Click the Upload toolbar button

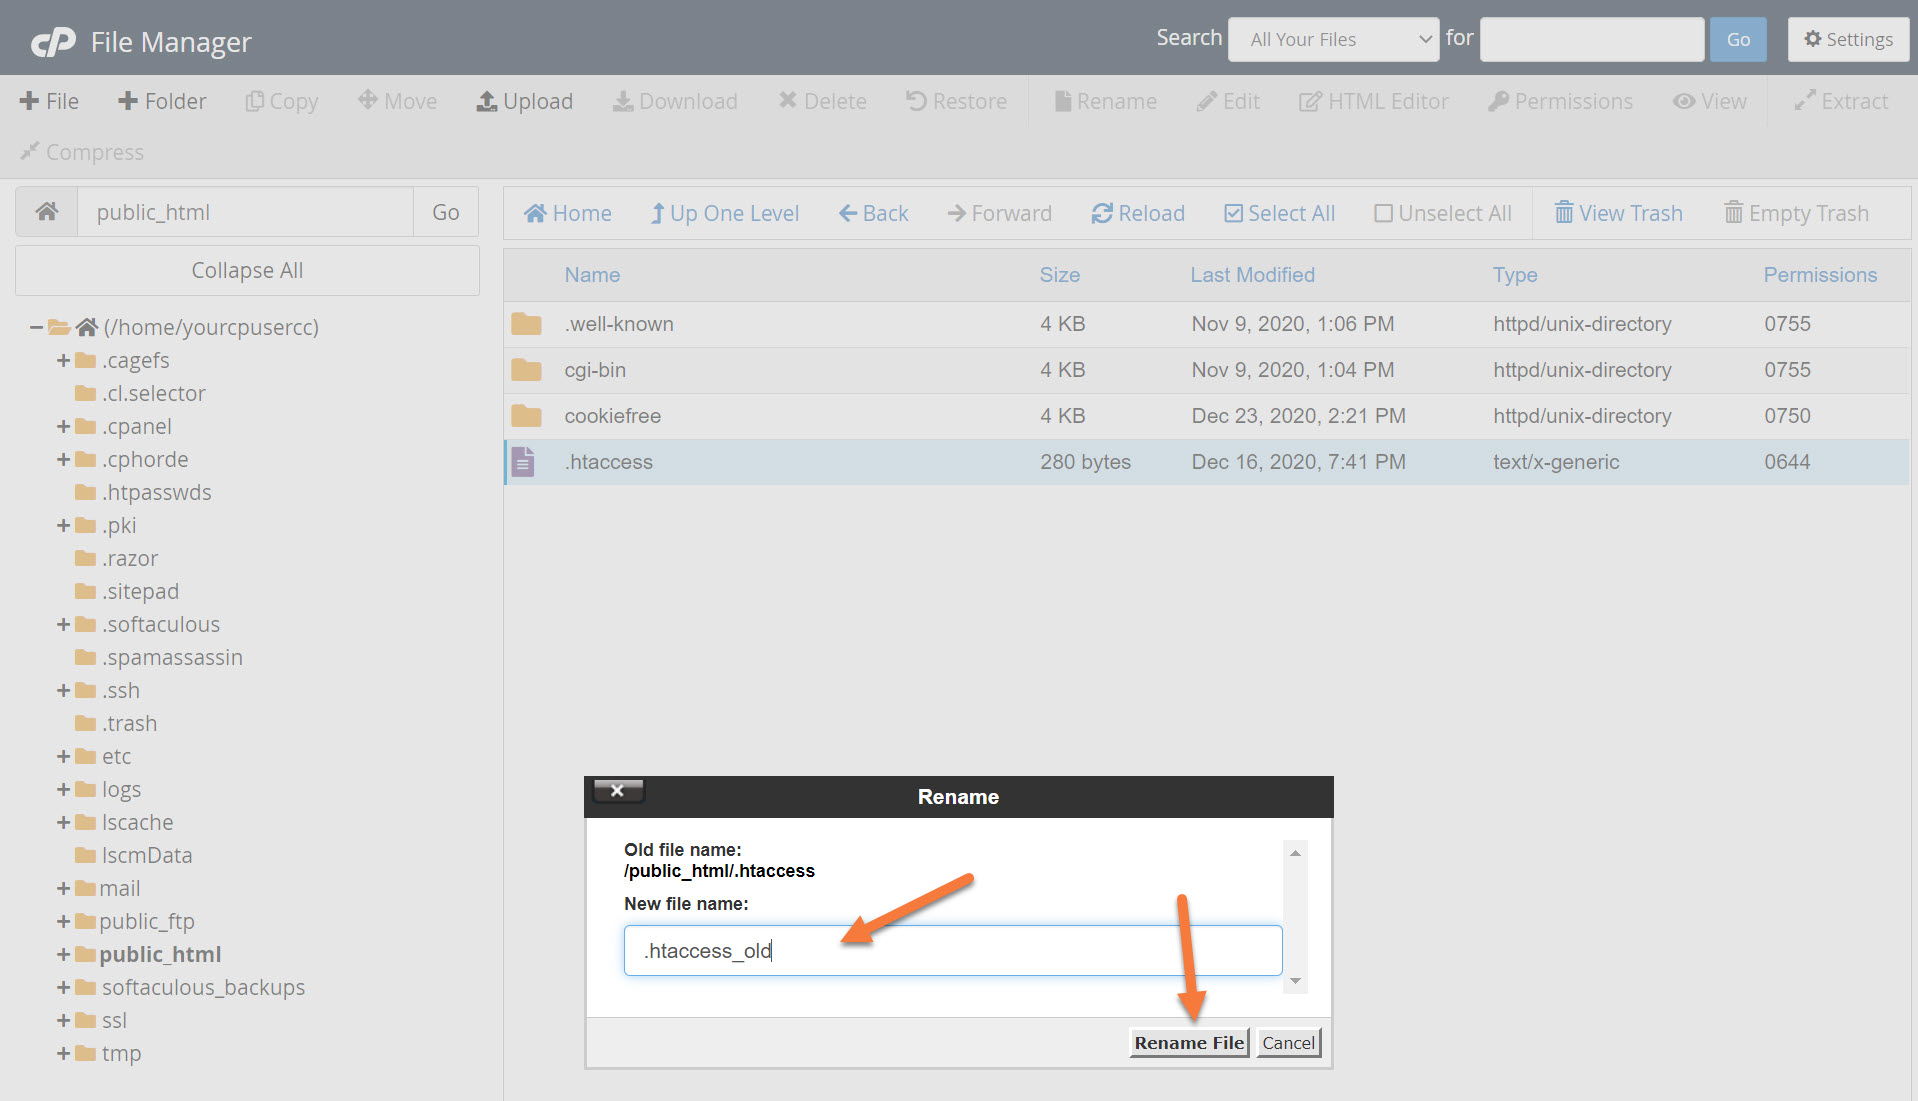(x=525, y=101)
